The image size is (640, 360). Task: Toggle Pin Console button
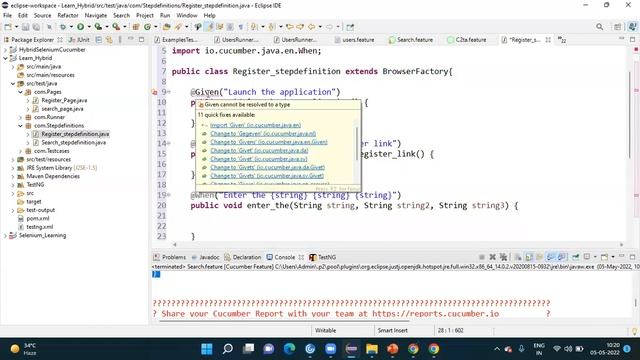coord(576,257)
